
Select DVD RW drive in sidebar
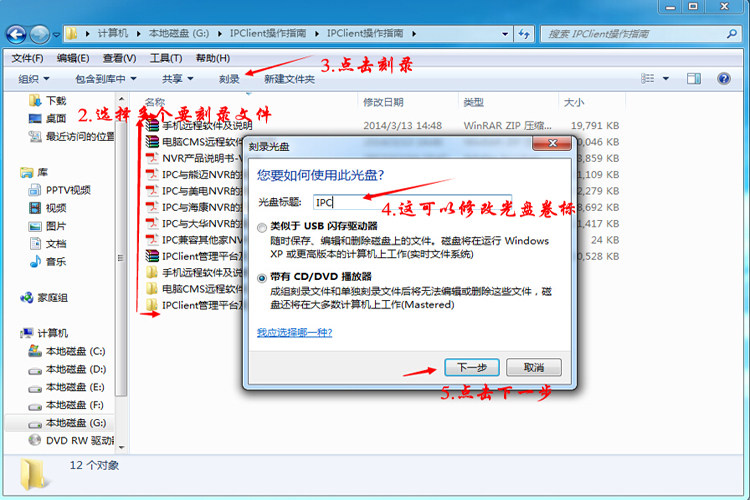coord(72,440)
